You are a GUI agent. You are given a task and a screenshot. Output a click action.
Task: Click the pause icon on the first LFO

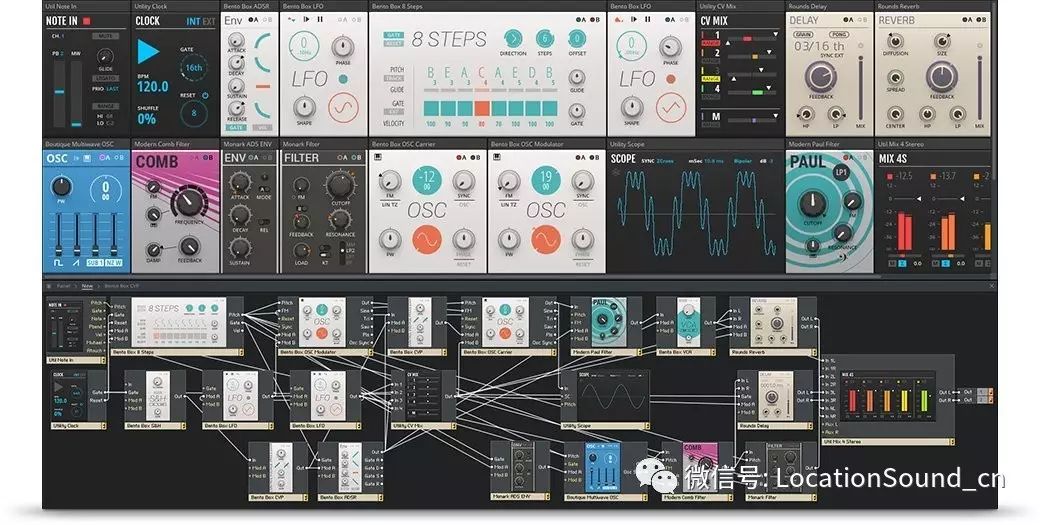319,20
